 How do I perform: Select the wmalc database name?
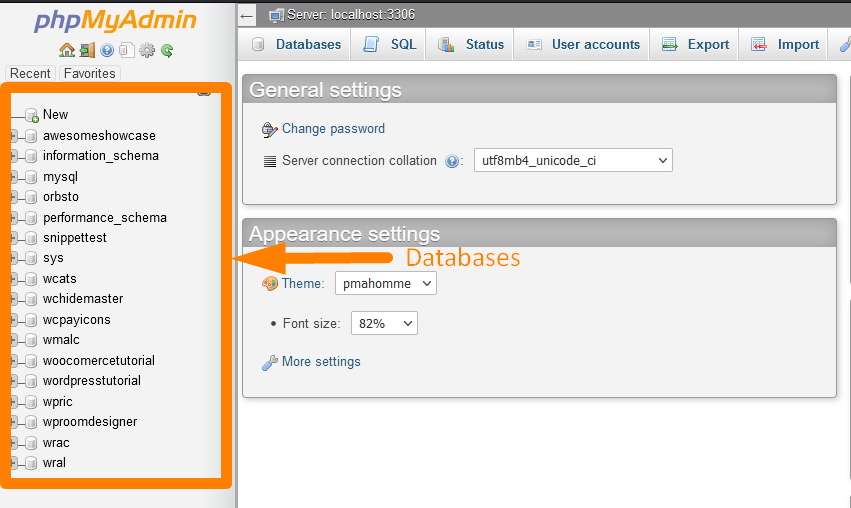point(61,340)
